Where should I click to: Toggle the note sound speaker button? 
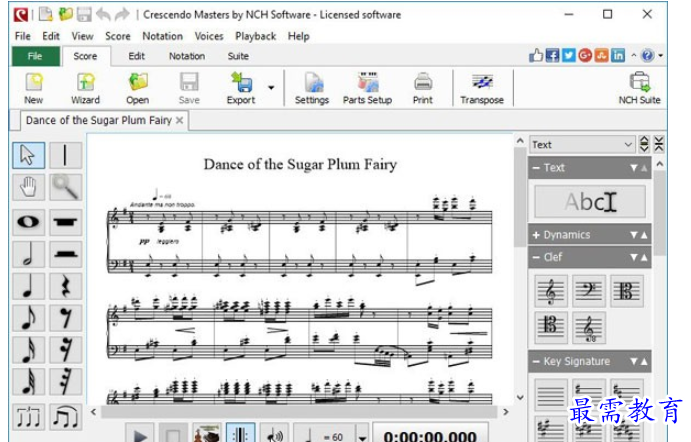[x=274, y=435]
